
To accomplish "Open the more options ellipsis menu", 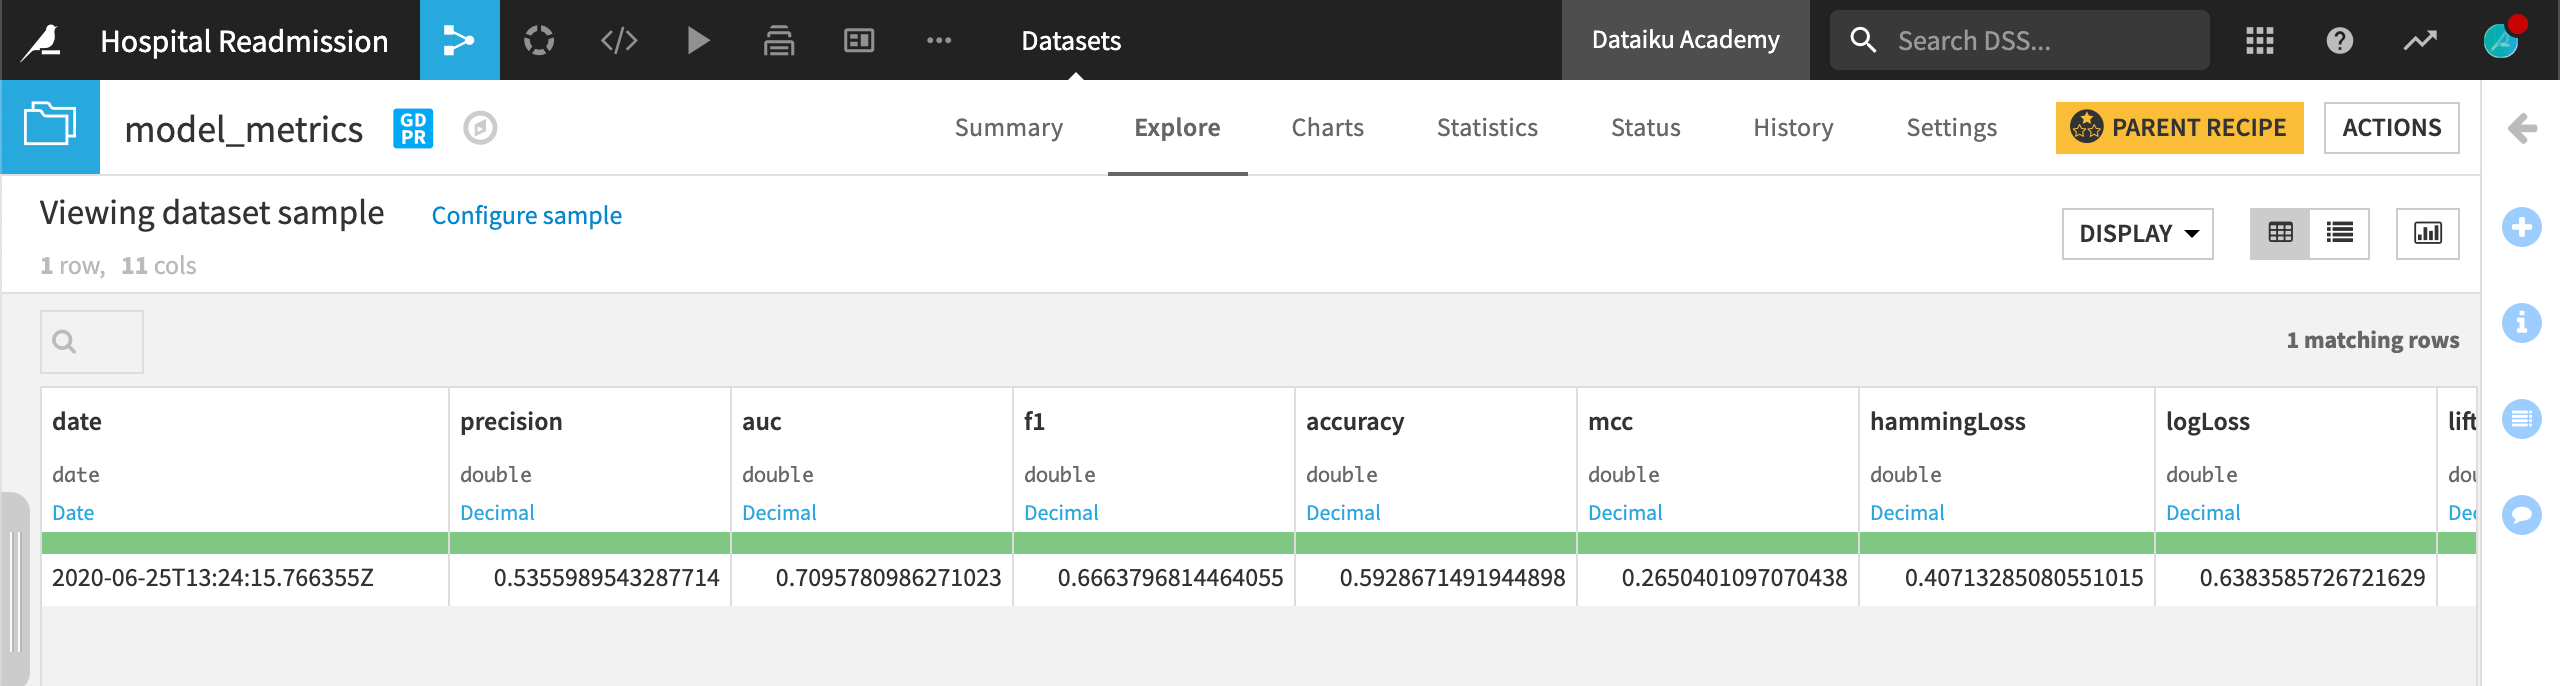I will pos(939,40).
